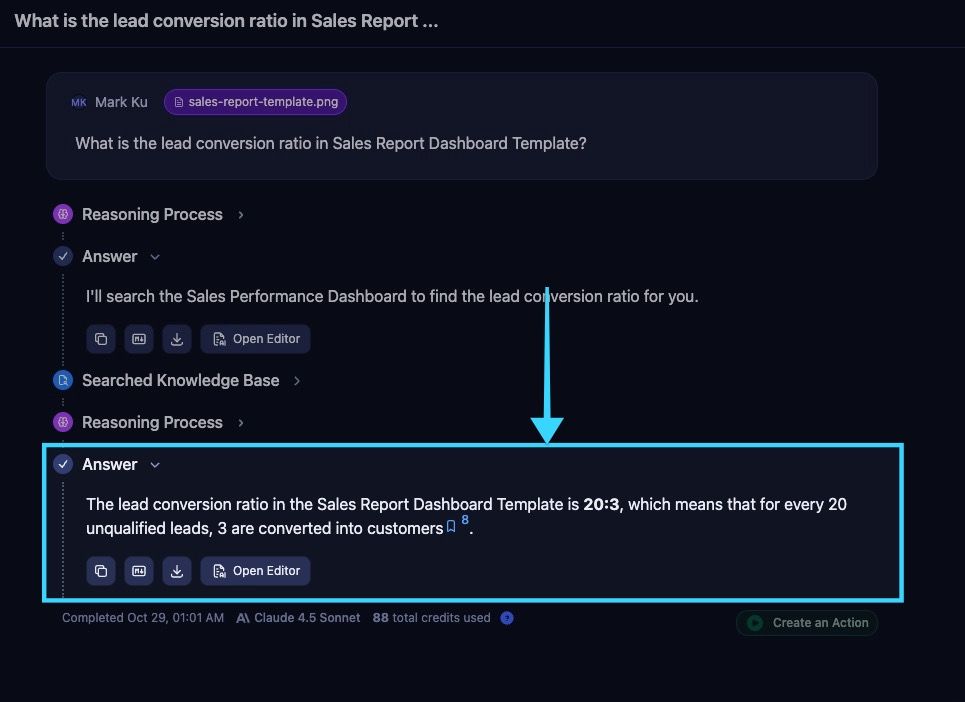Expand the Searched Knowledge Base step

[x=297, y=380]
